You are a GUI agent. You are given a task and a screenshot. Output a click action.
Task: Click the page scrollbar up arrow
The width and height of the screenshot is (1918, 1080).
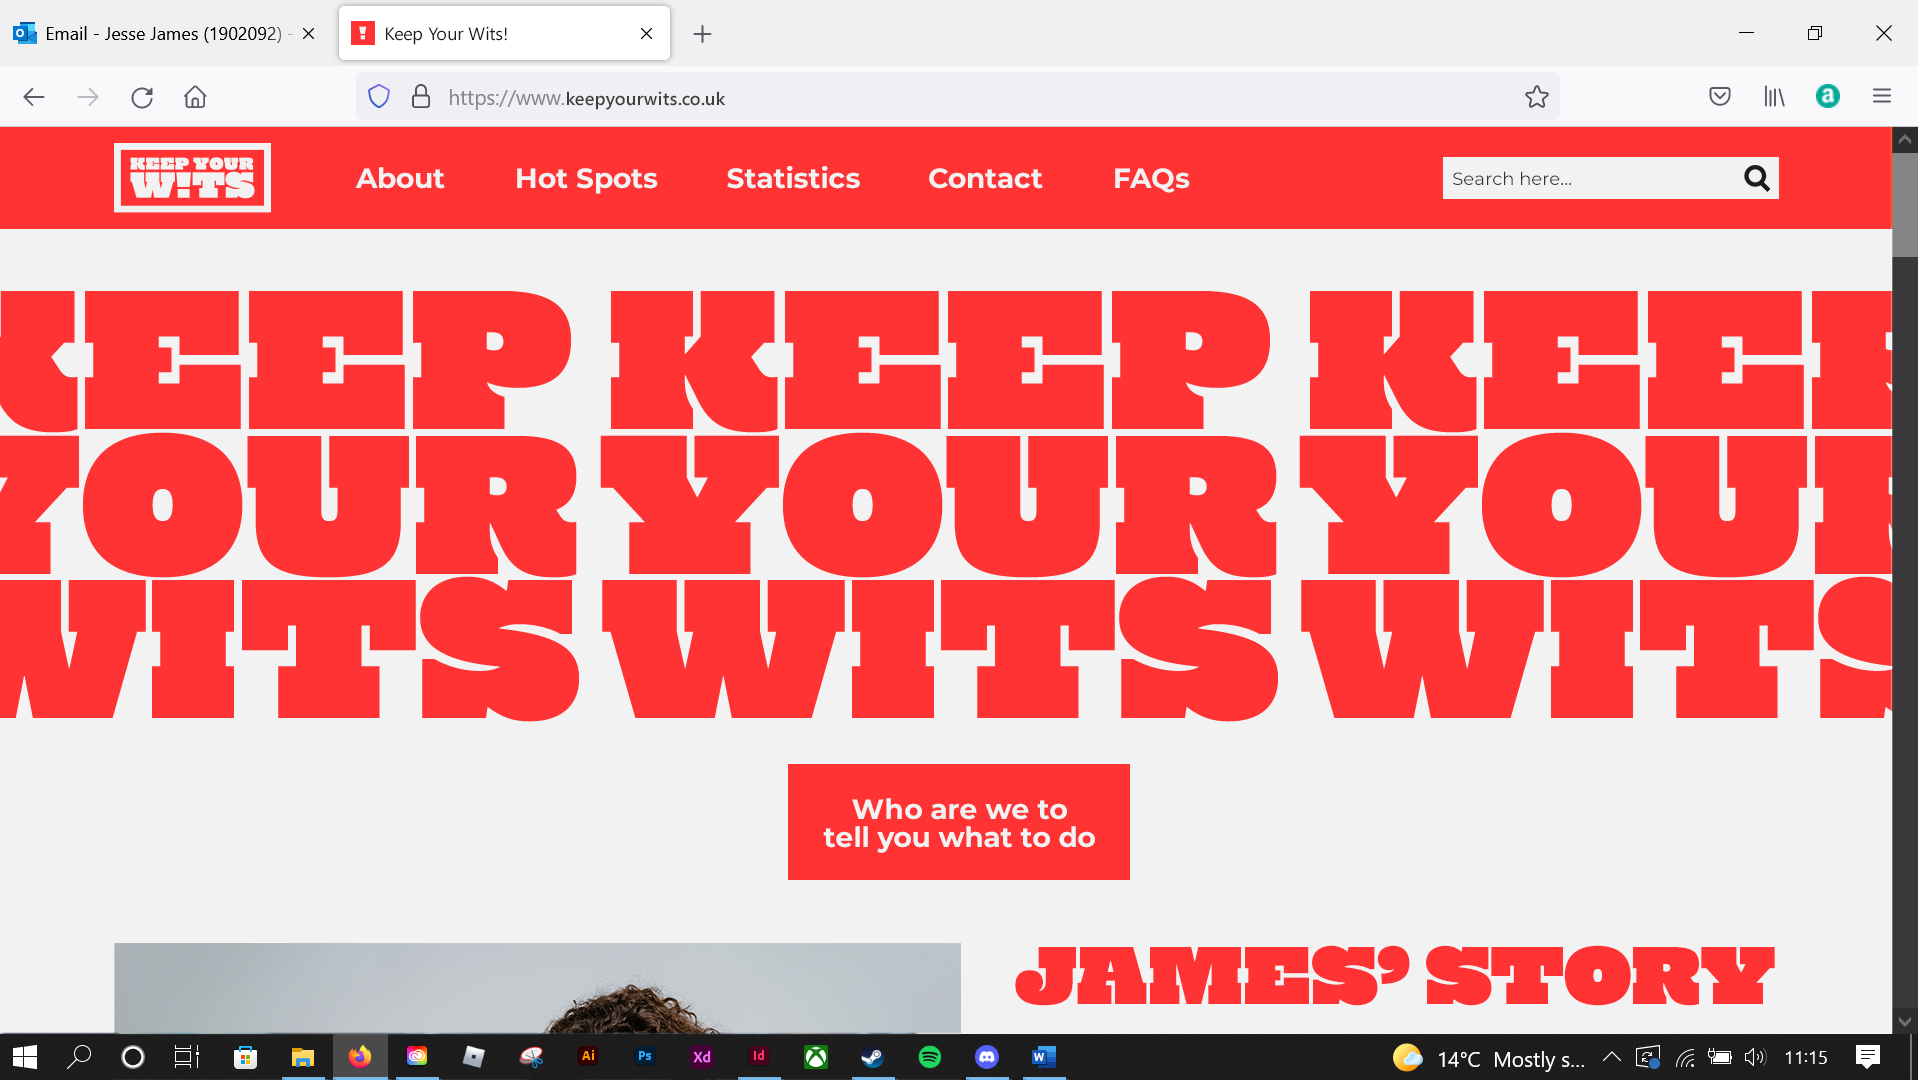click(x=1904, y=140)
